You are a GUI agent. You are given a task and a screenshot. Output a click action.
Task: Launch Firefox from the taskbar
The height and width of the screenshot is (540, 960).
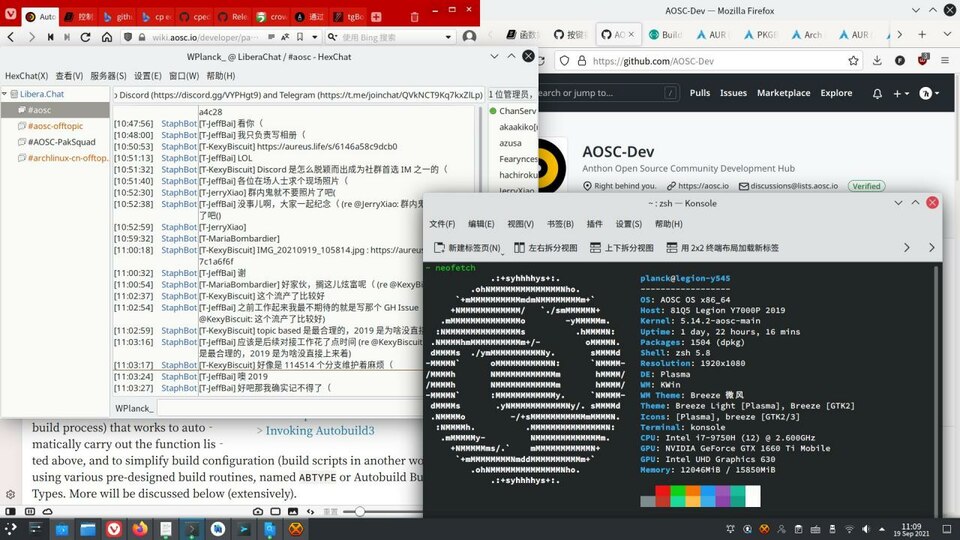139,528
